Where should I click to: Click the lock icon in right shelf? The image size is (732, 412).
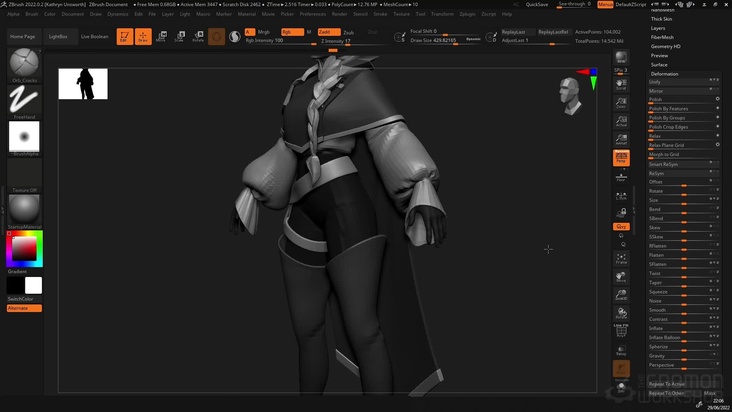pyautogui.click(x=621, y=213)
